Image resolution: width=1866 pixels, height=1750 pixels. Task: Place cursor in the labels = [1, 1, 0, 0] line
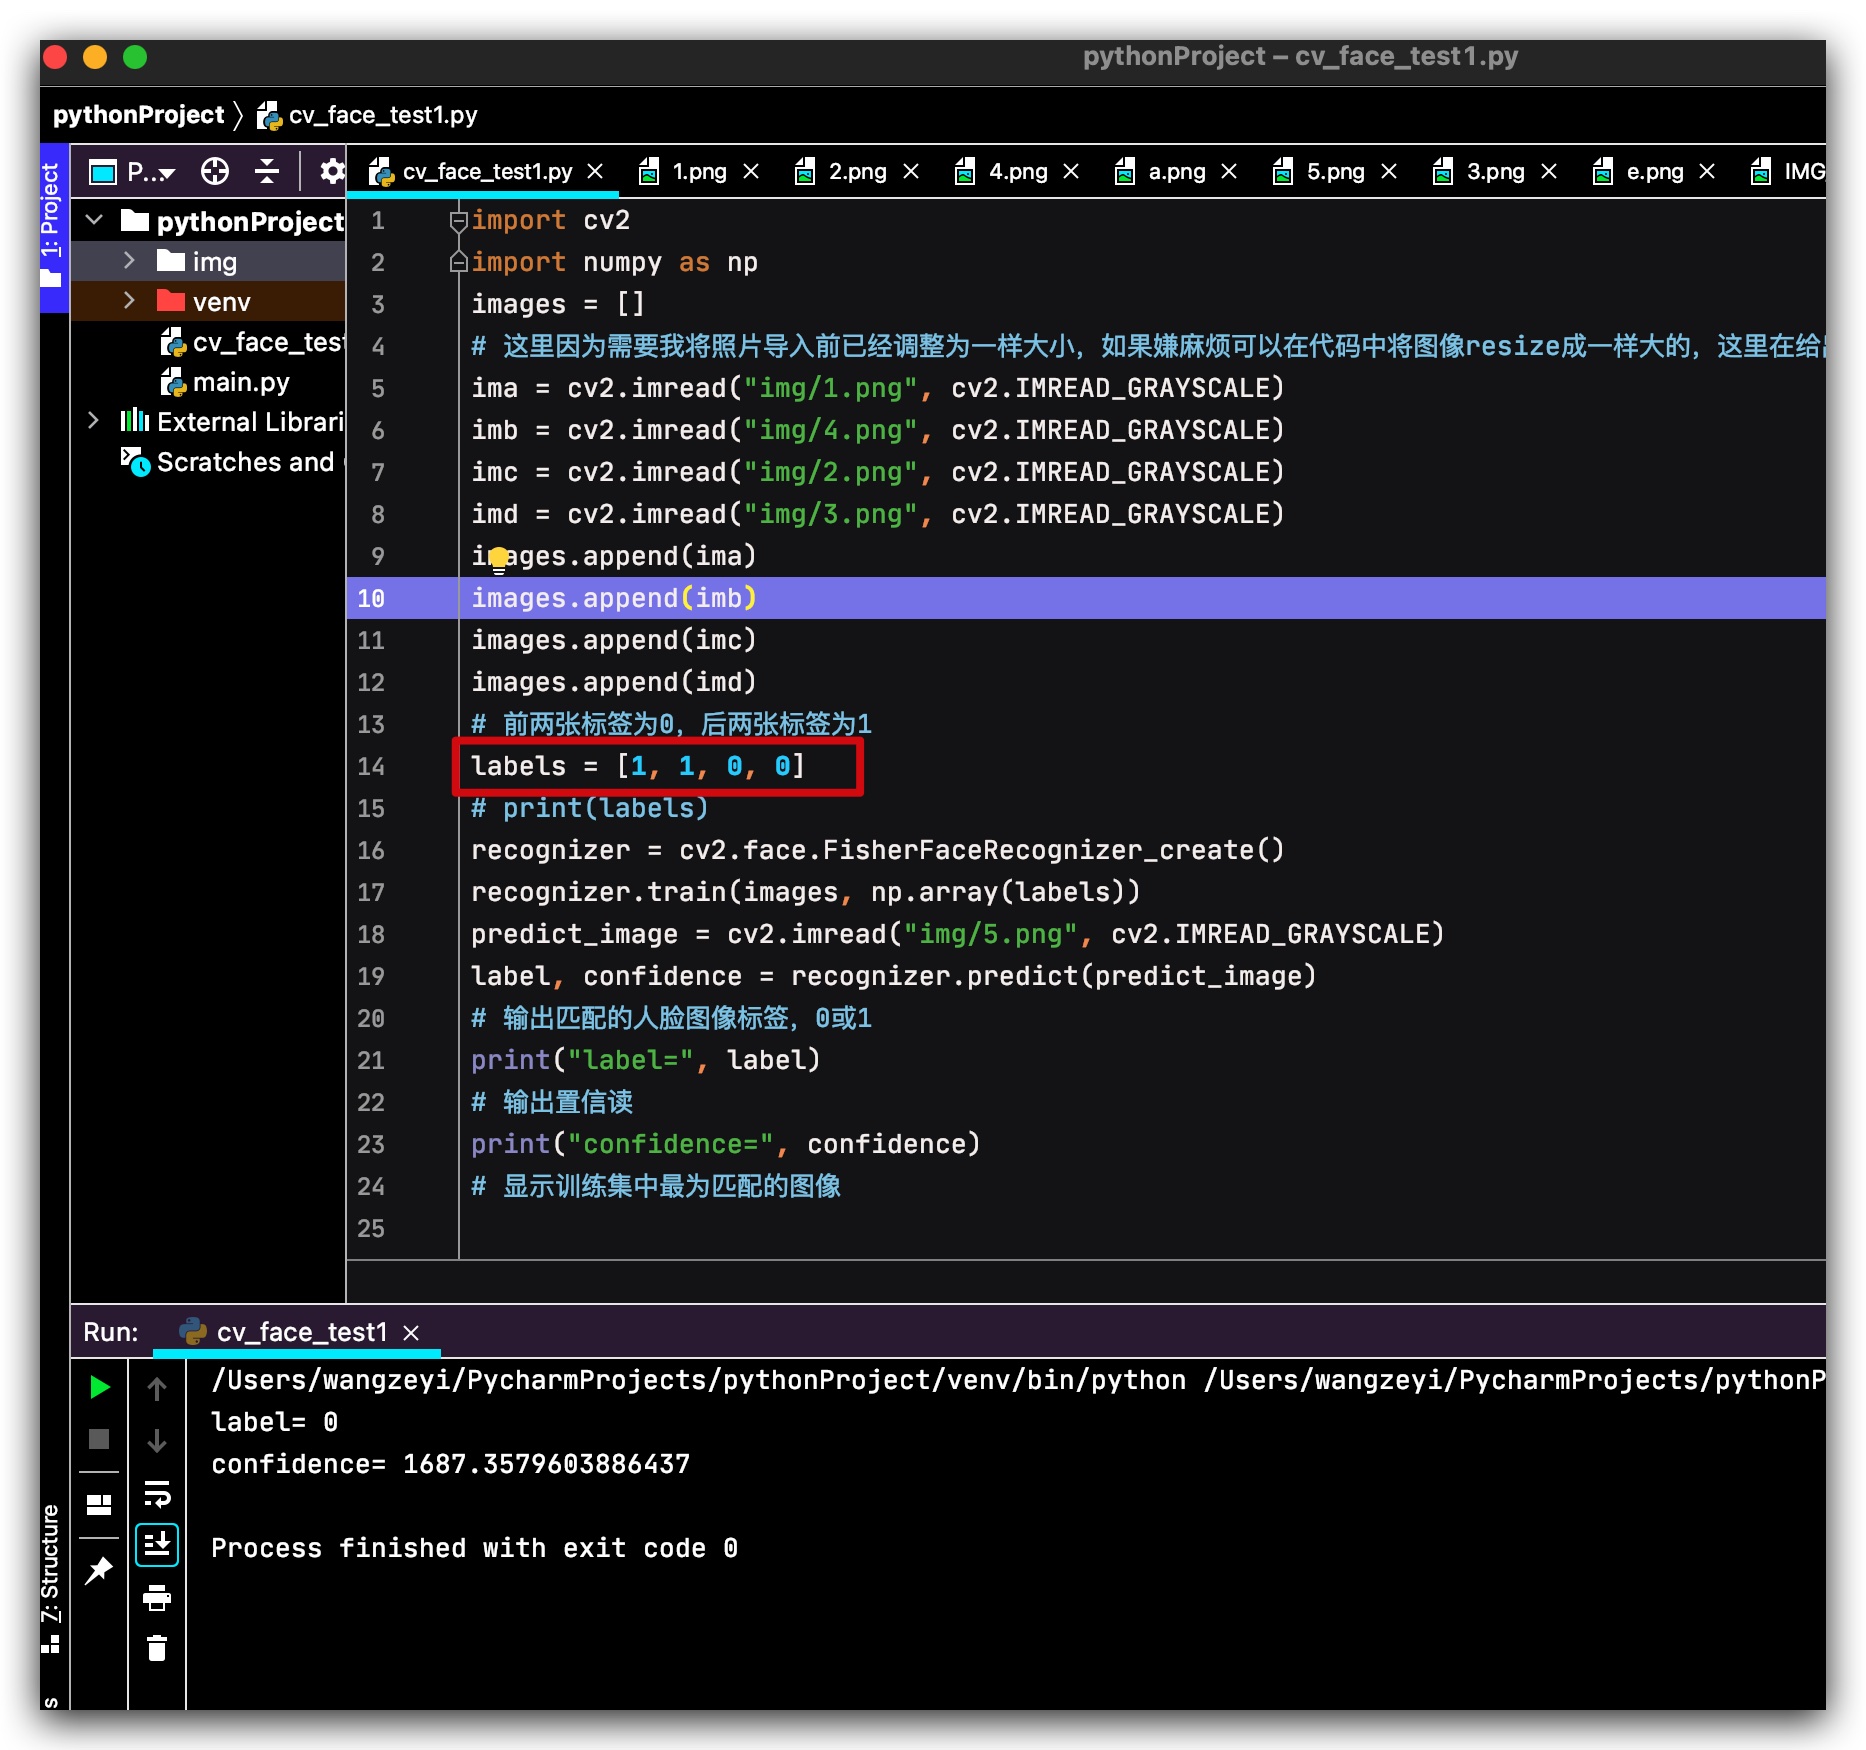click(638, 766)
